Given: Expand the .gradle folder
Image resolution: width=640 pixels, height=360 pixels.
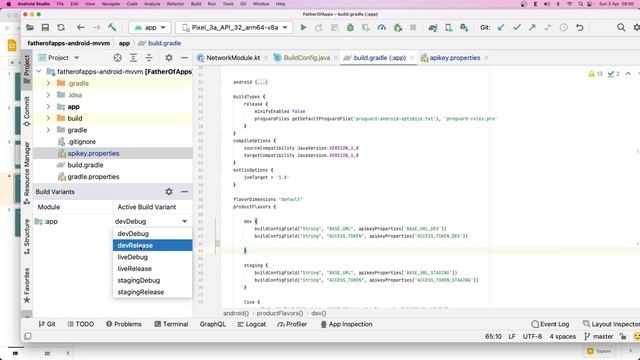Looking at the screenshot, I should (x=48, y=83).
